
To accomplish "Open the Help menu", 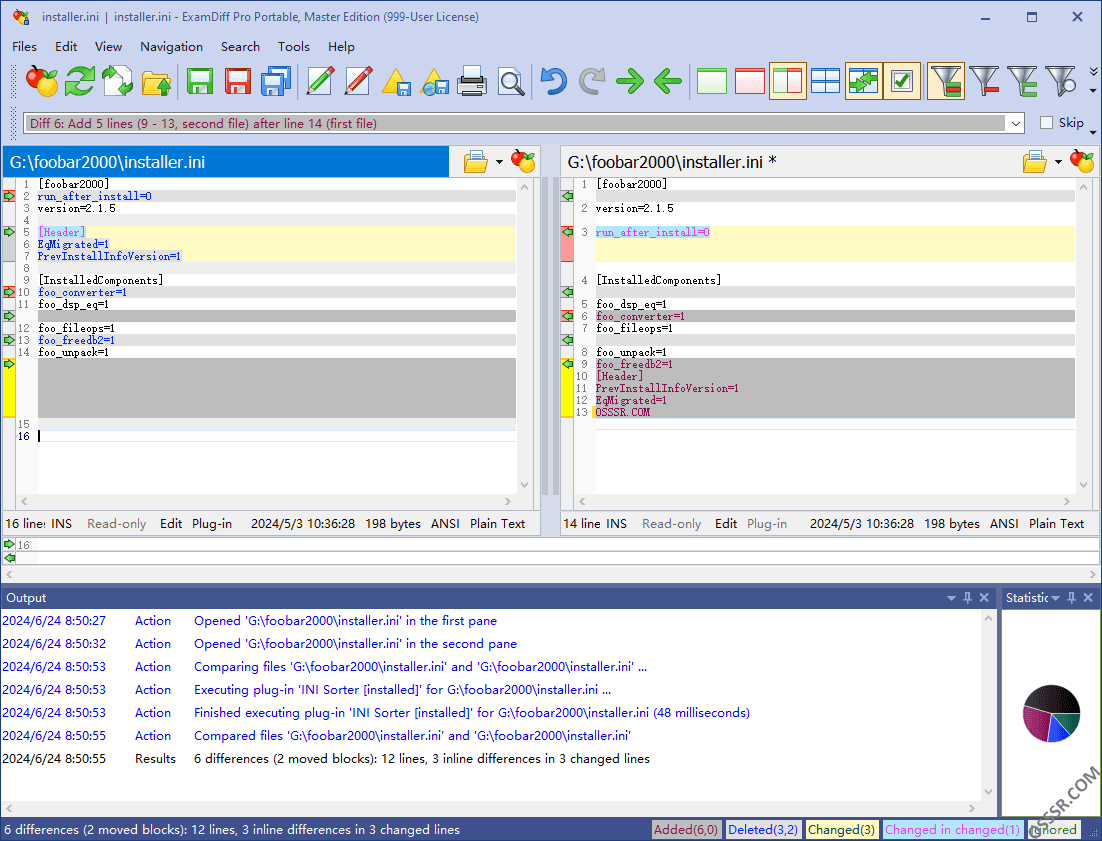I will [341, 46].
